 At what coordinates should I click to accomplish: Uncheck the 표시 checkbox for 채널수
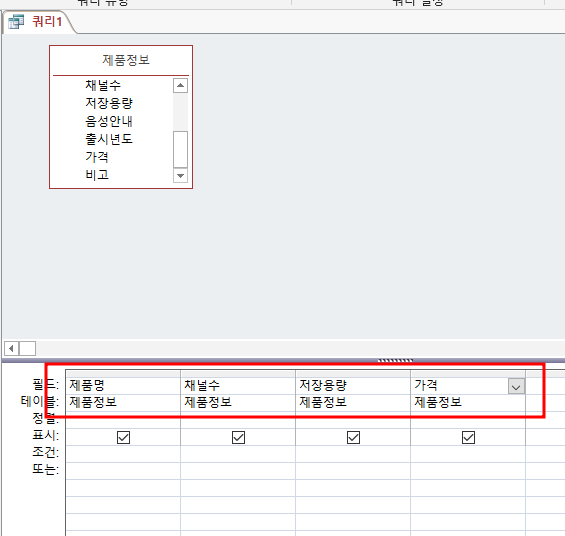tap(238, 437)
